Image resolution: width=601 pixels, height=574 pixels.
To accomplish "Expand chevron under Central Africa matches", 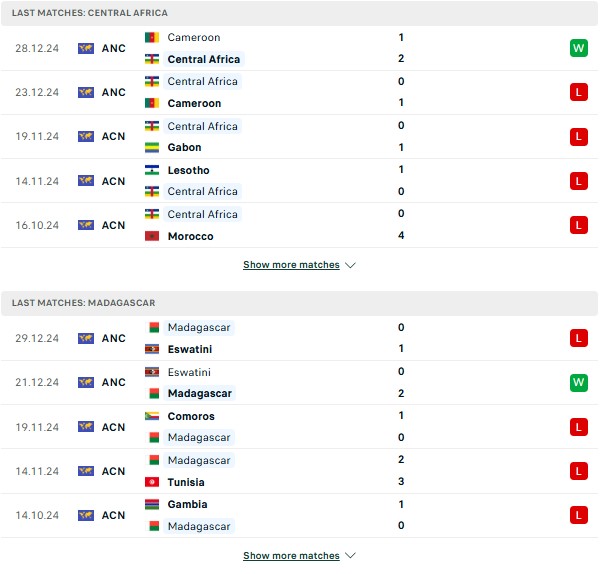I will [350, 265].
